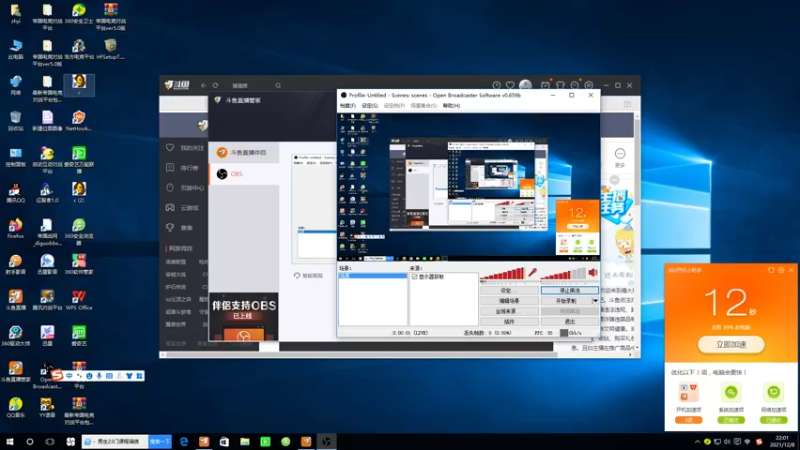Open the Douyu user avatar
The height and width of the screenshot is (450, 800).
click(x=526, y=85)
